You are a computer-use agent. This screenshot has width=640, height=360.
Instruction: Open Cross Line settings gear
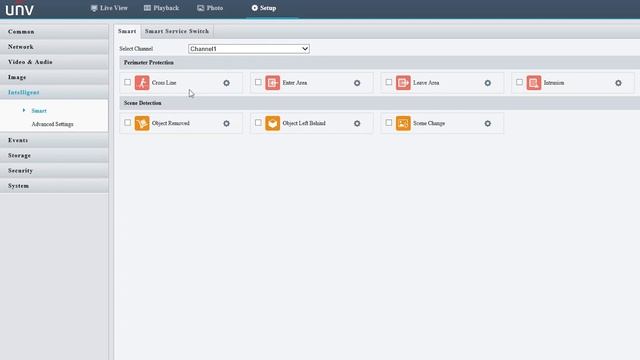coord(227,83)
